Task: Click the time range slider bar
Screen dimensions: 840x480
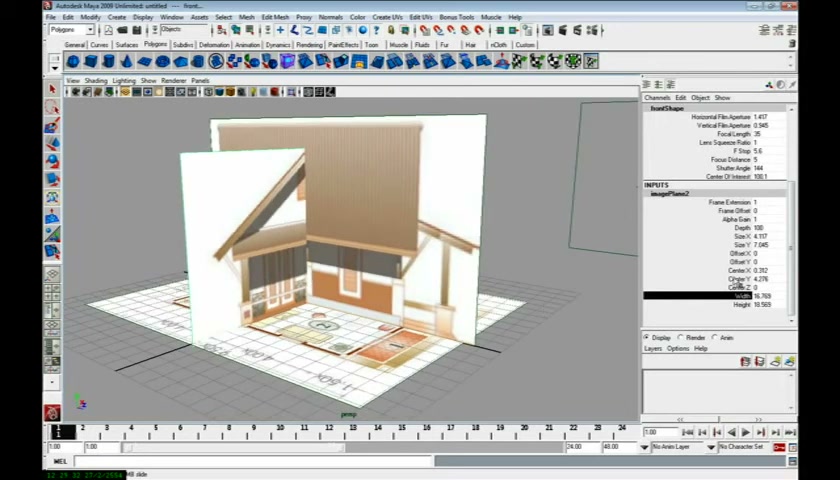Action: (x=234, y=447)
